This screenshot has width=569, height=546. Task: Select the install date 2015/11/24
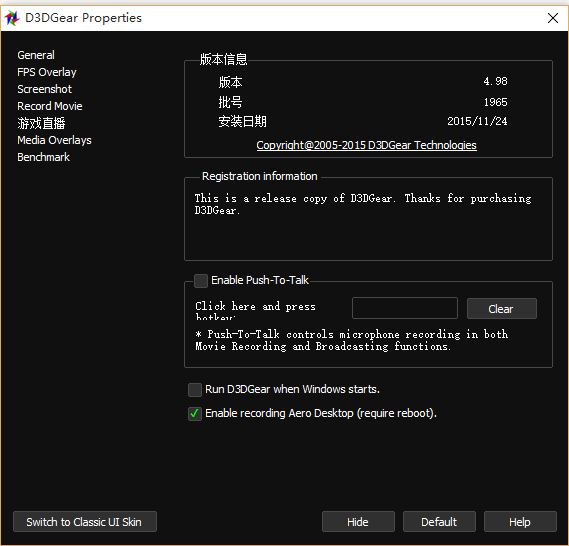477,121
